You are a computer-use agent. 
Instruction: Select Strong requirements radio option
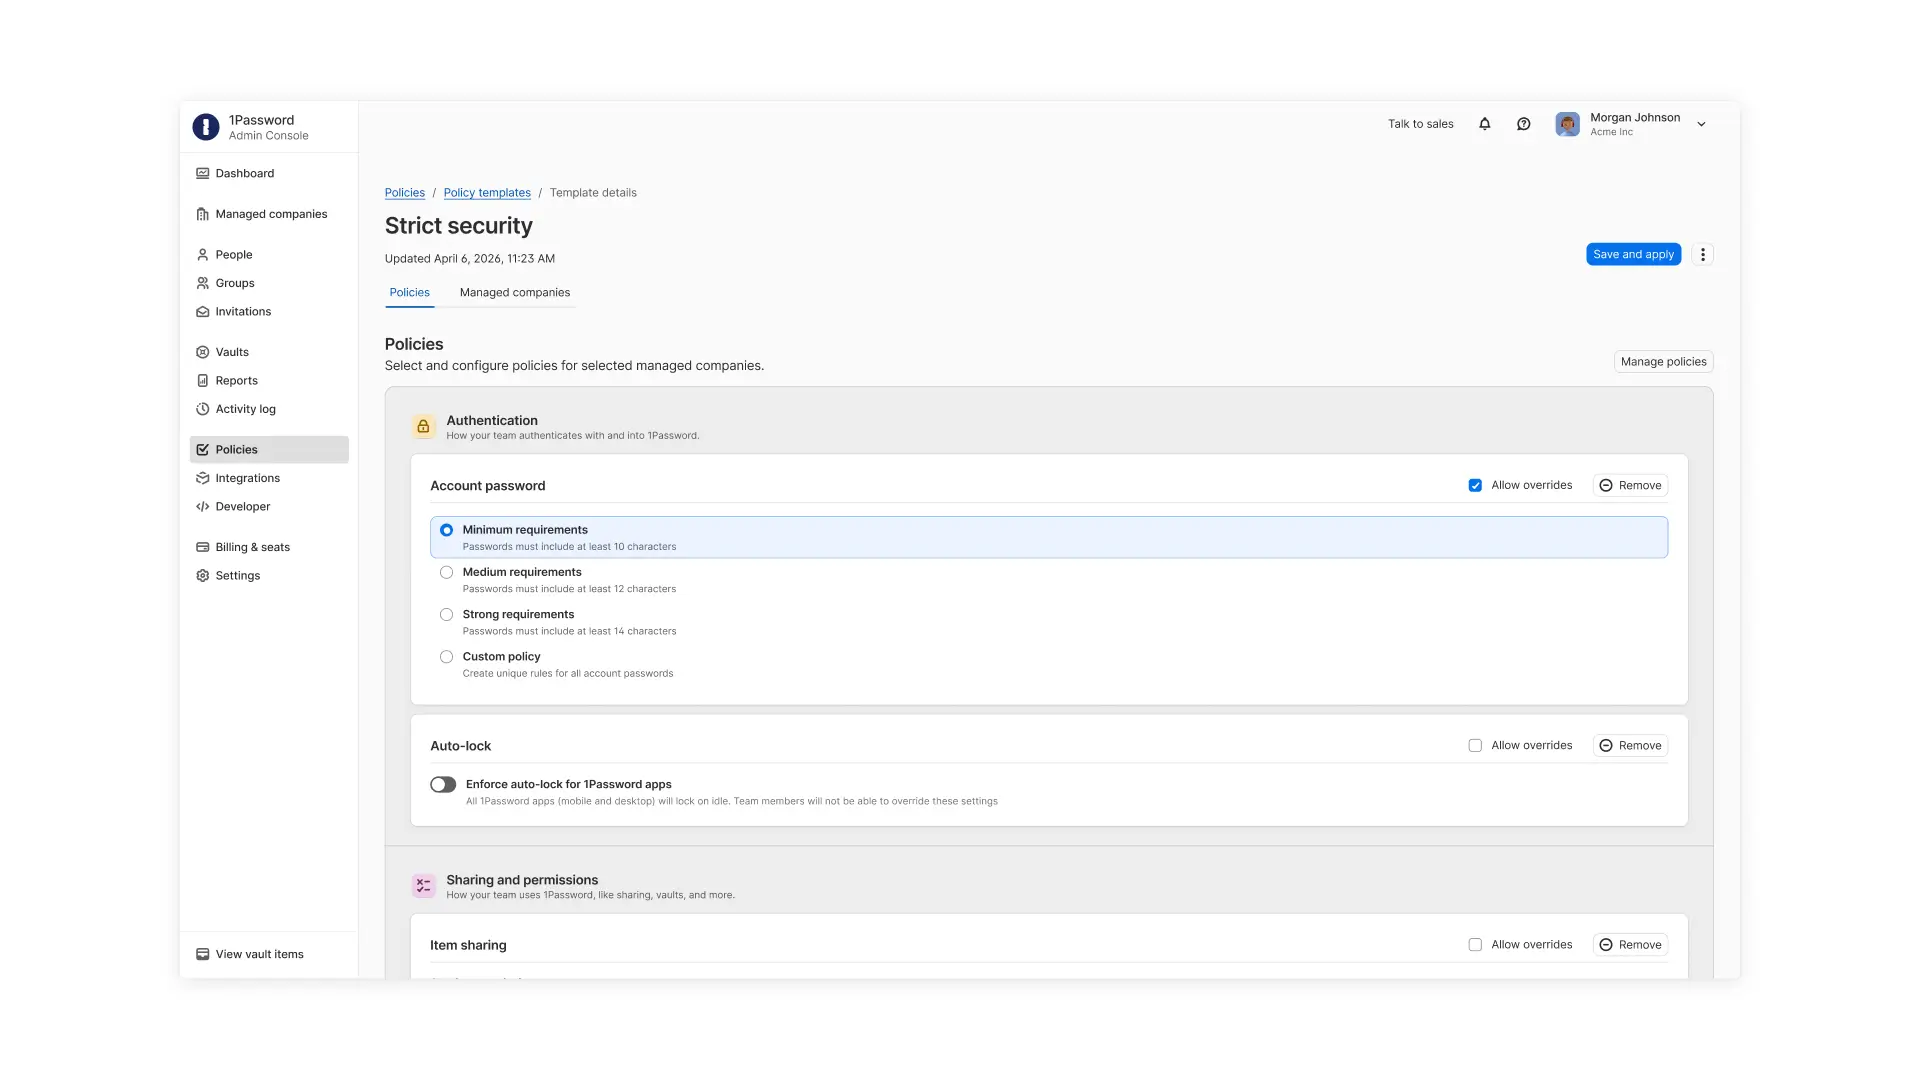tap(447, 615)
